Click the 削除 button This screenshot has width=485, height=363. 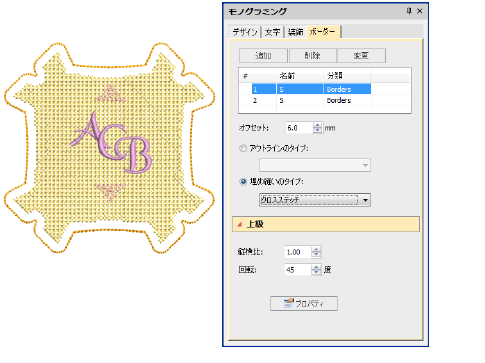tap(313, 55)
